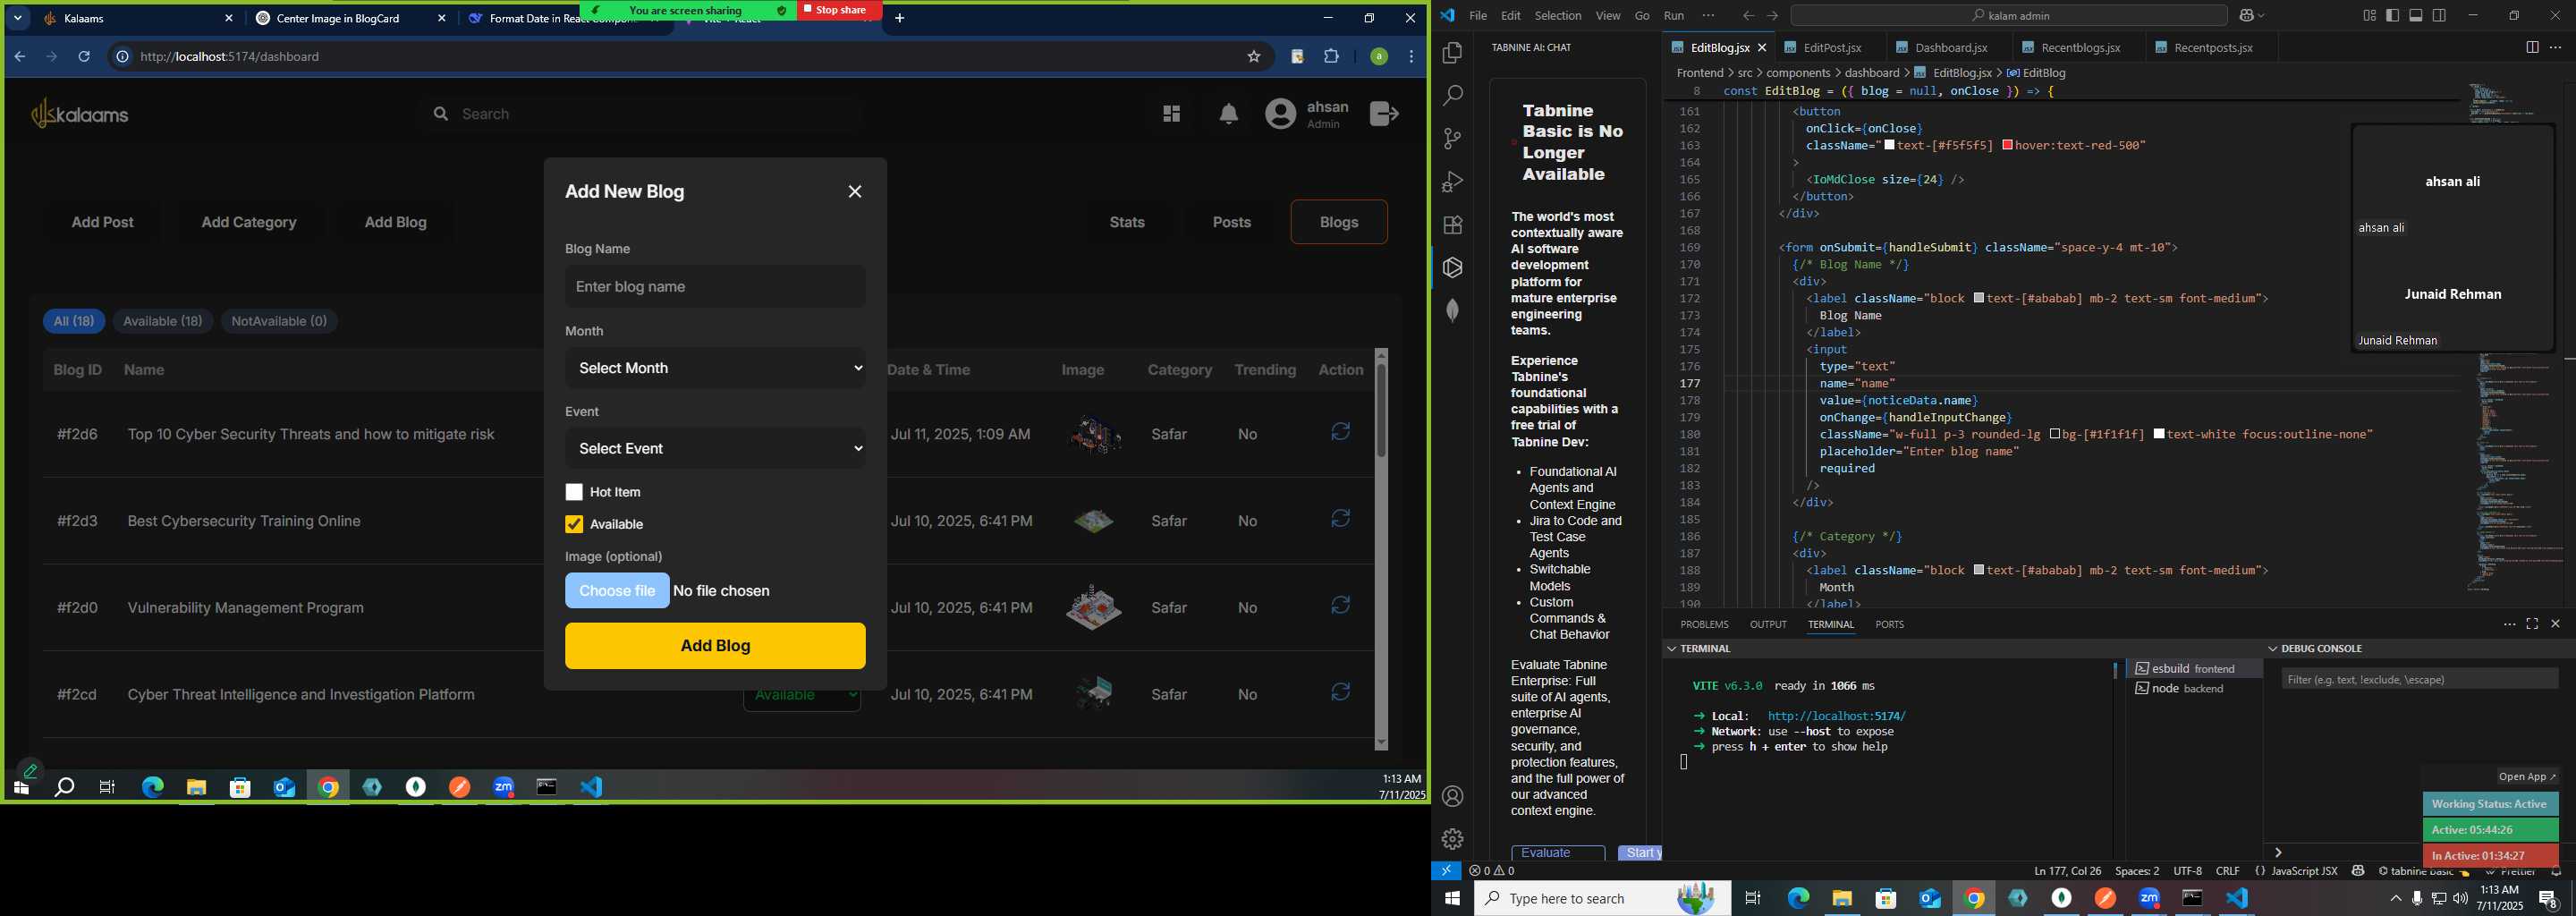The height and width of the screenshot is (916, 2576).
Task: Open the Select Event dropdown
Action: [x=715, y=449]
